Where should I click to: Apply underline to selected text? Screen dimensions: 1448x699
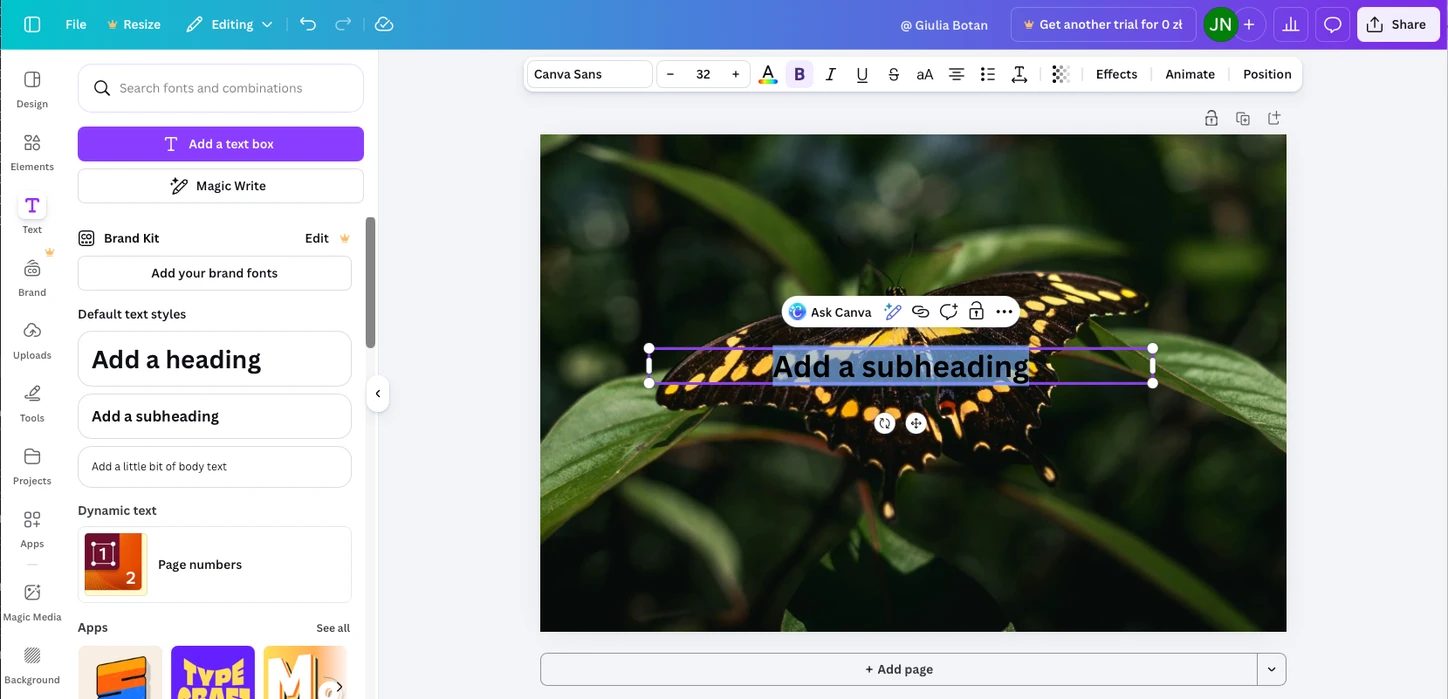pyautogui.click(x=861, y=73)
